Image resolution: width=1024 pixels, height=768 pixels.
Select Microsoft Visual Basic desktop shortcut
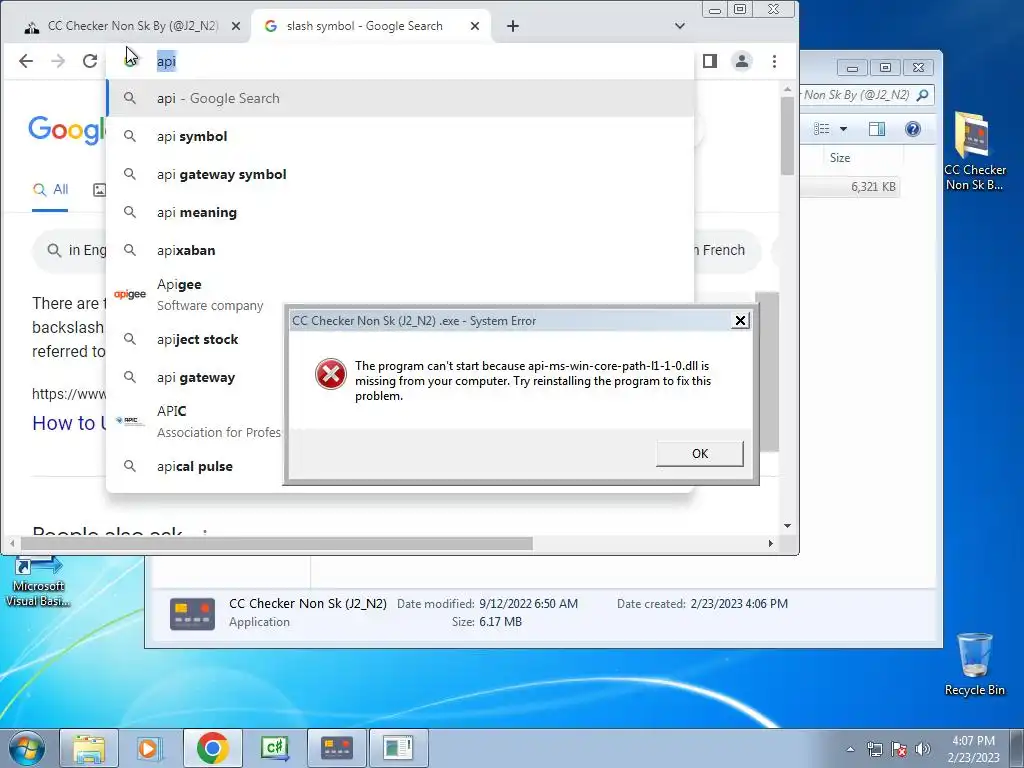tap(39, 581)
